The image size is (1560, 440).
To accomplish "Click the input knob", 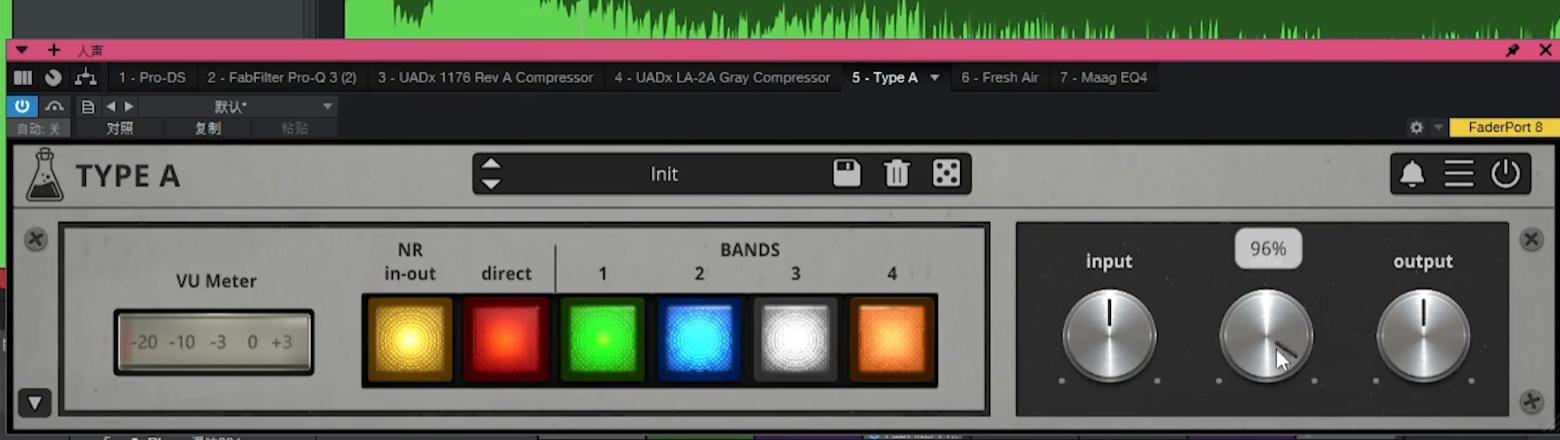I will point(1109,336).
